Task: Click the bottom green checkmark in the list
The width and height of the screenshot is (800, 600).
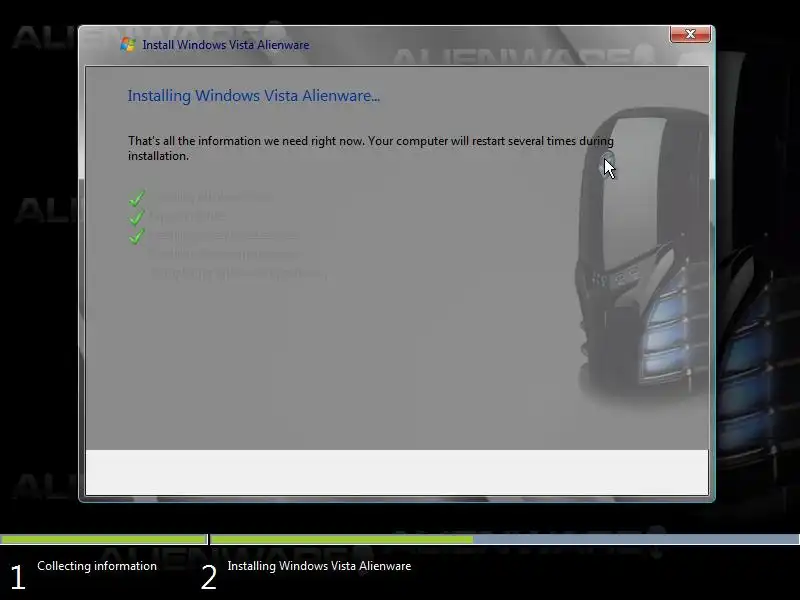Action: (137, 236)
